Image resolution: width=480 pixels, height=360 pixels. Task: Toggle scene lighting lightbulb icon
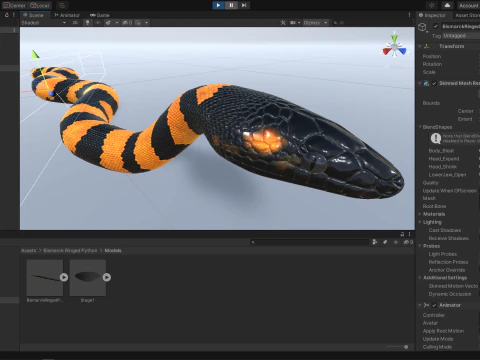coord(87,23)
